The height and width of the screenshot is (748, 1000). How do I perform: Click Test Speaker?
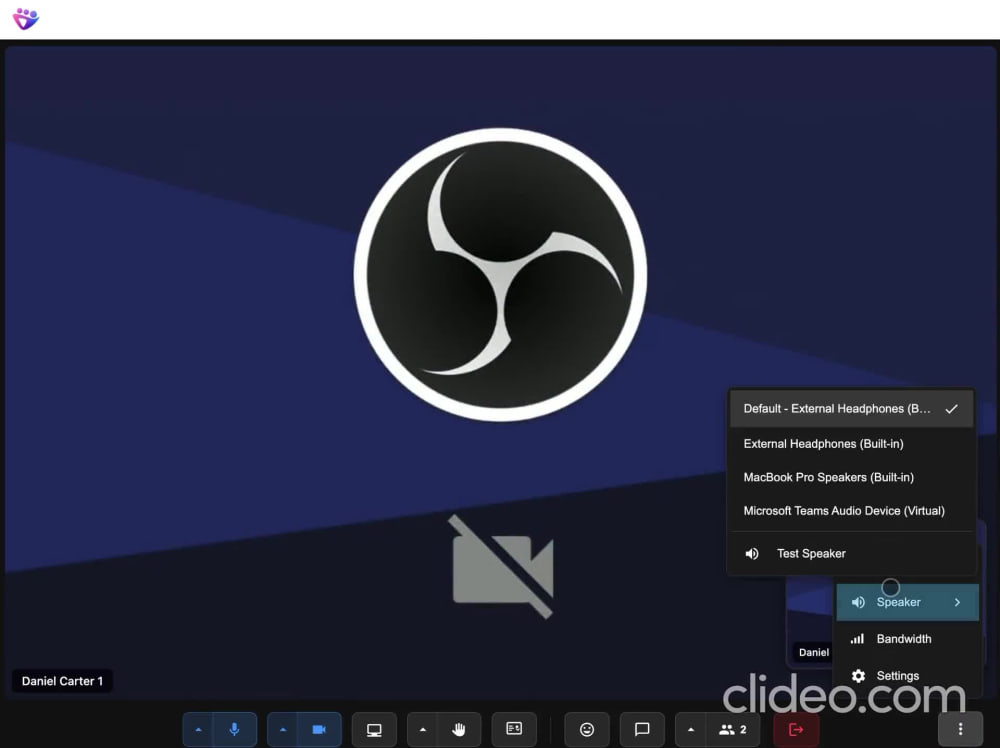pos(851,554)
